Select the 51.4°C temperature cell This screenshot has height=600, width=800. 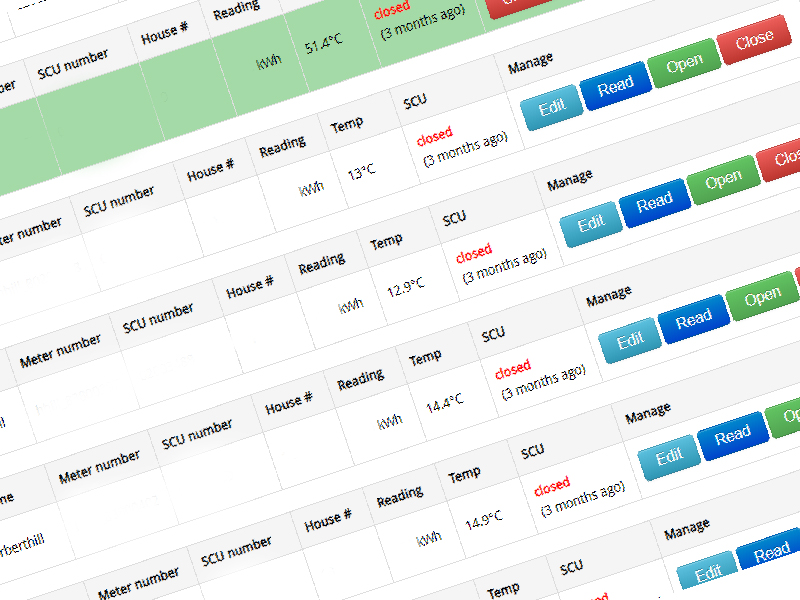pyautogui.click(x=323, y=44)
